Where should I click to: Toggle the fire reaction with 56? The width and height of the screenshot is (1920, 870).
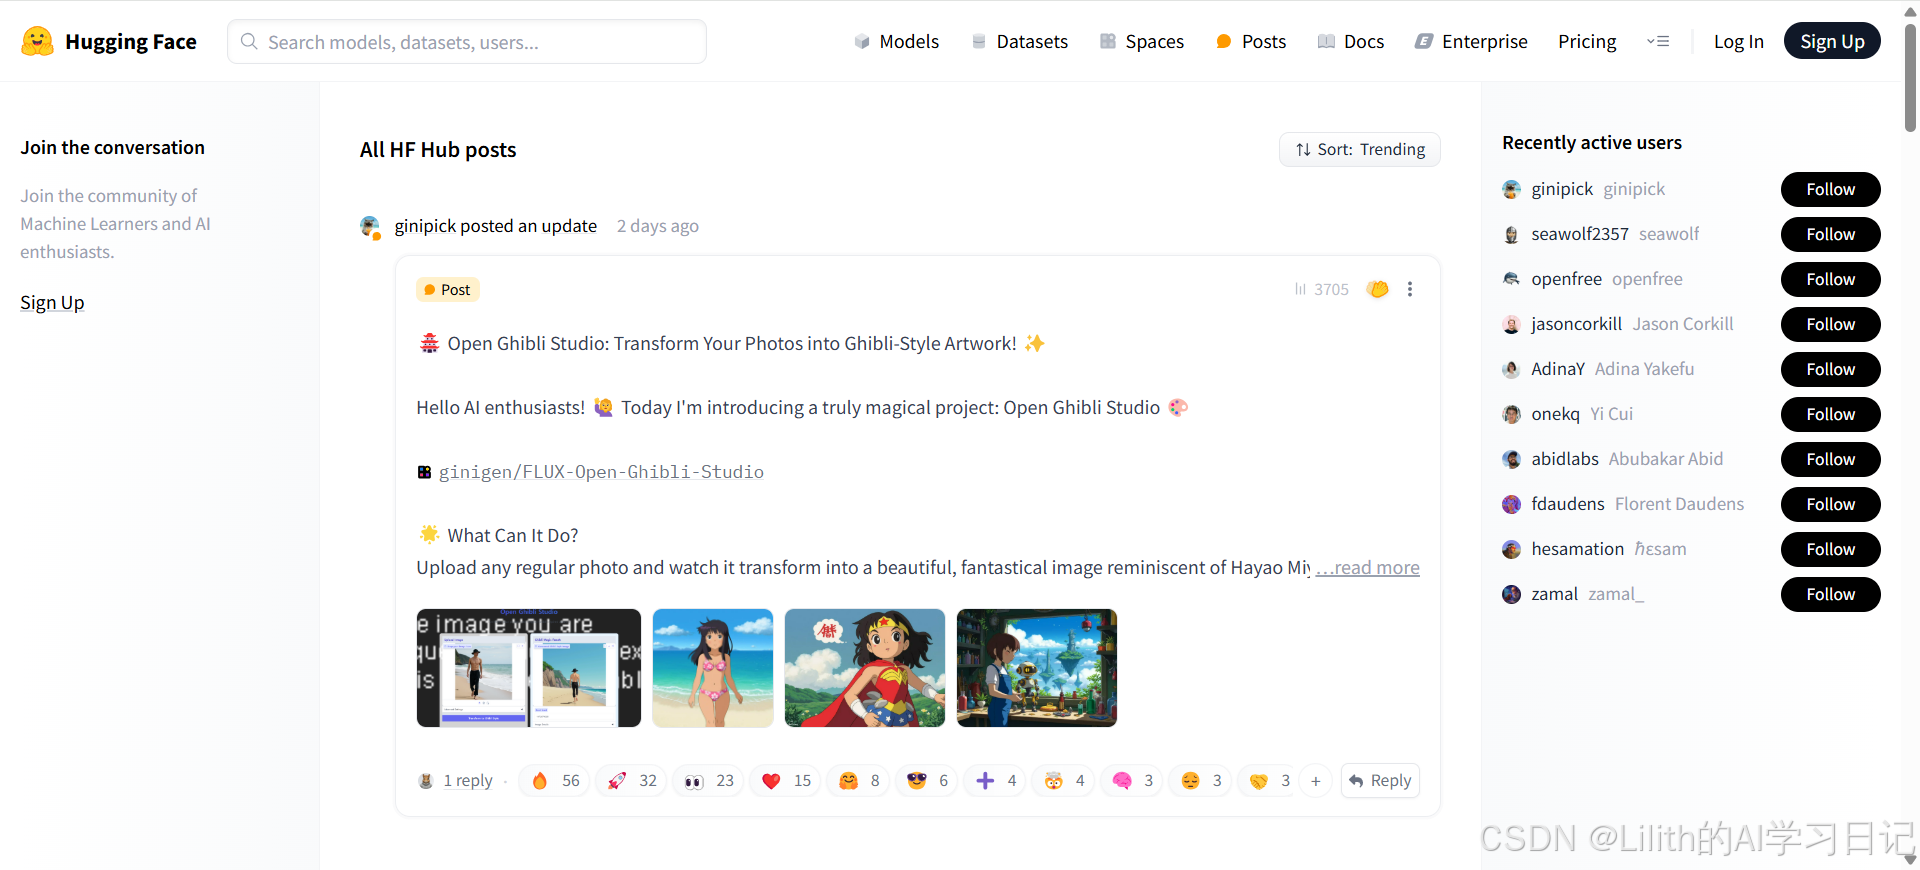tap(556, 781)
